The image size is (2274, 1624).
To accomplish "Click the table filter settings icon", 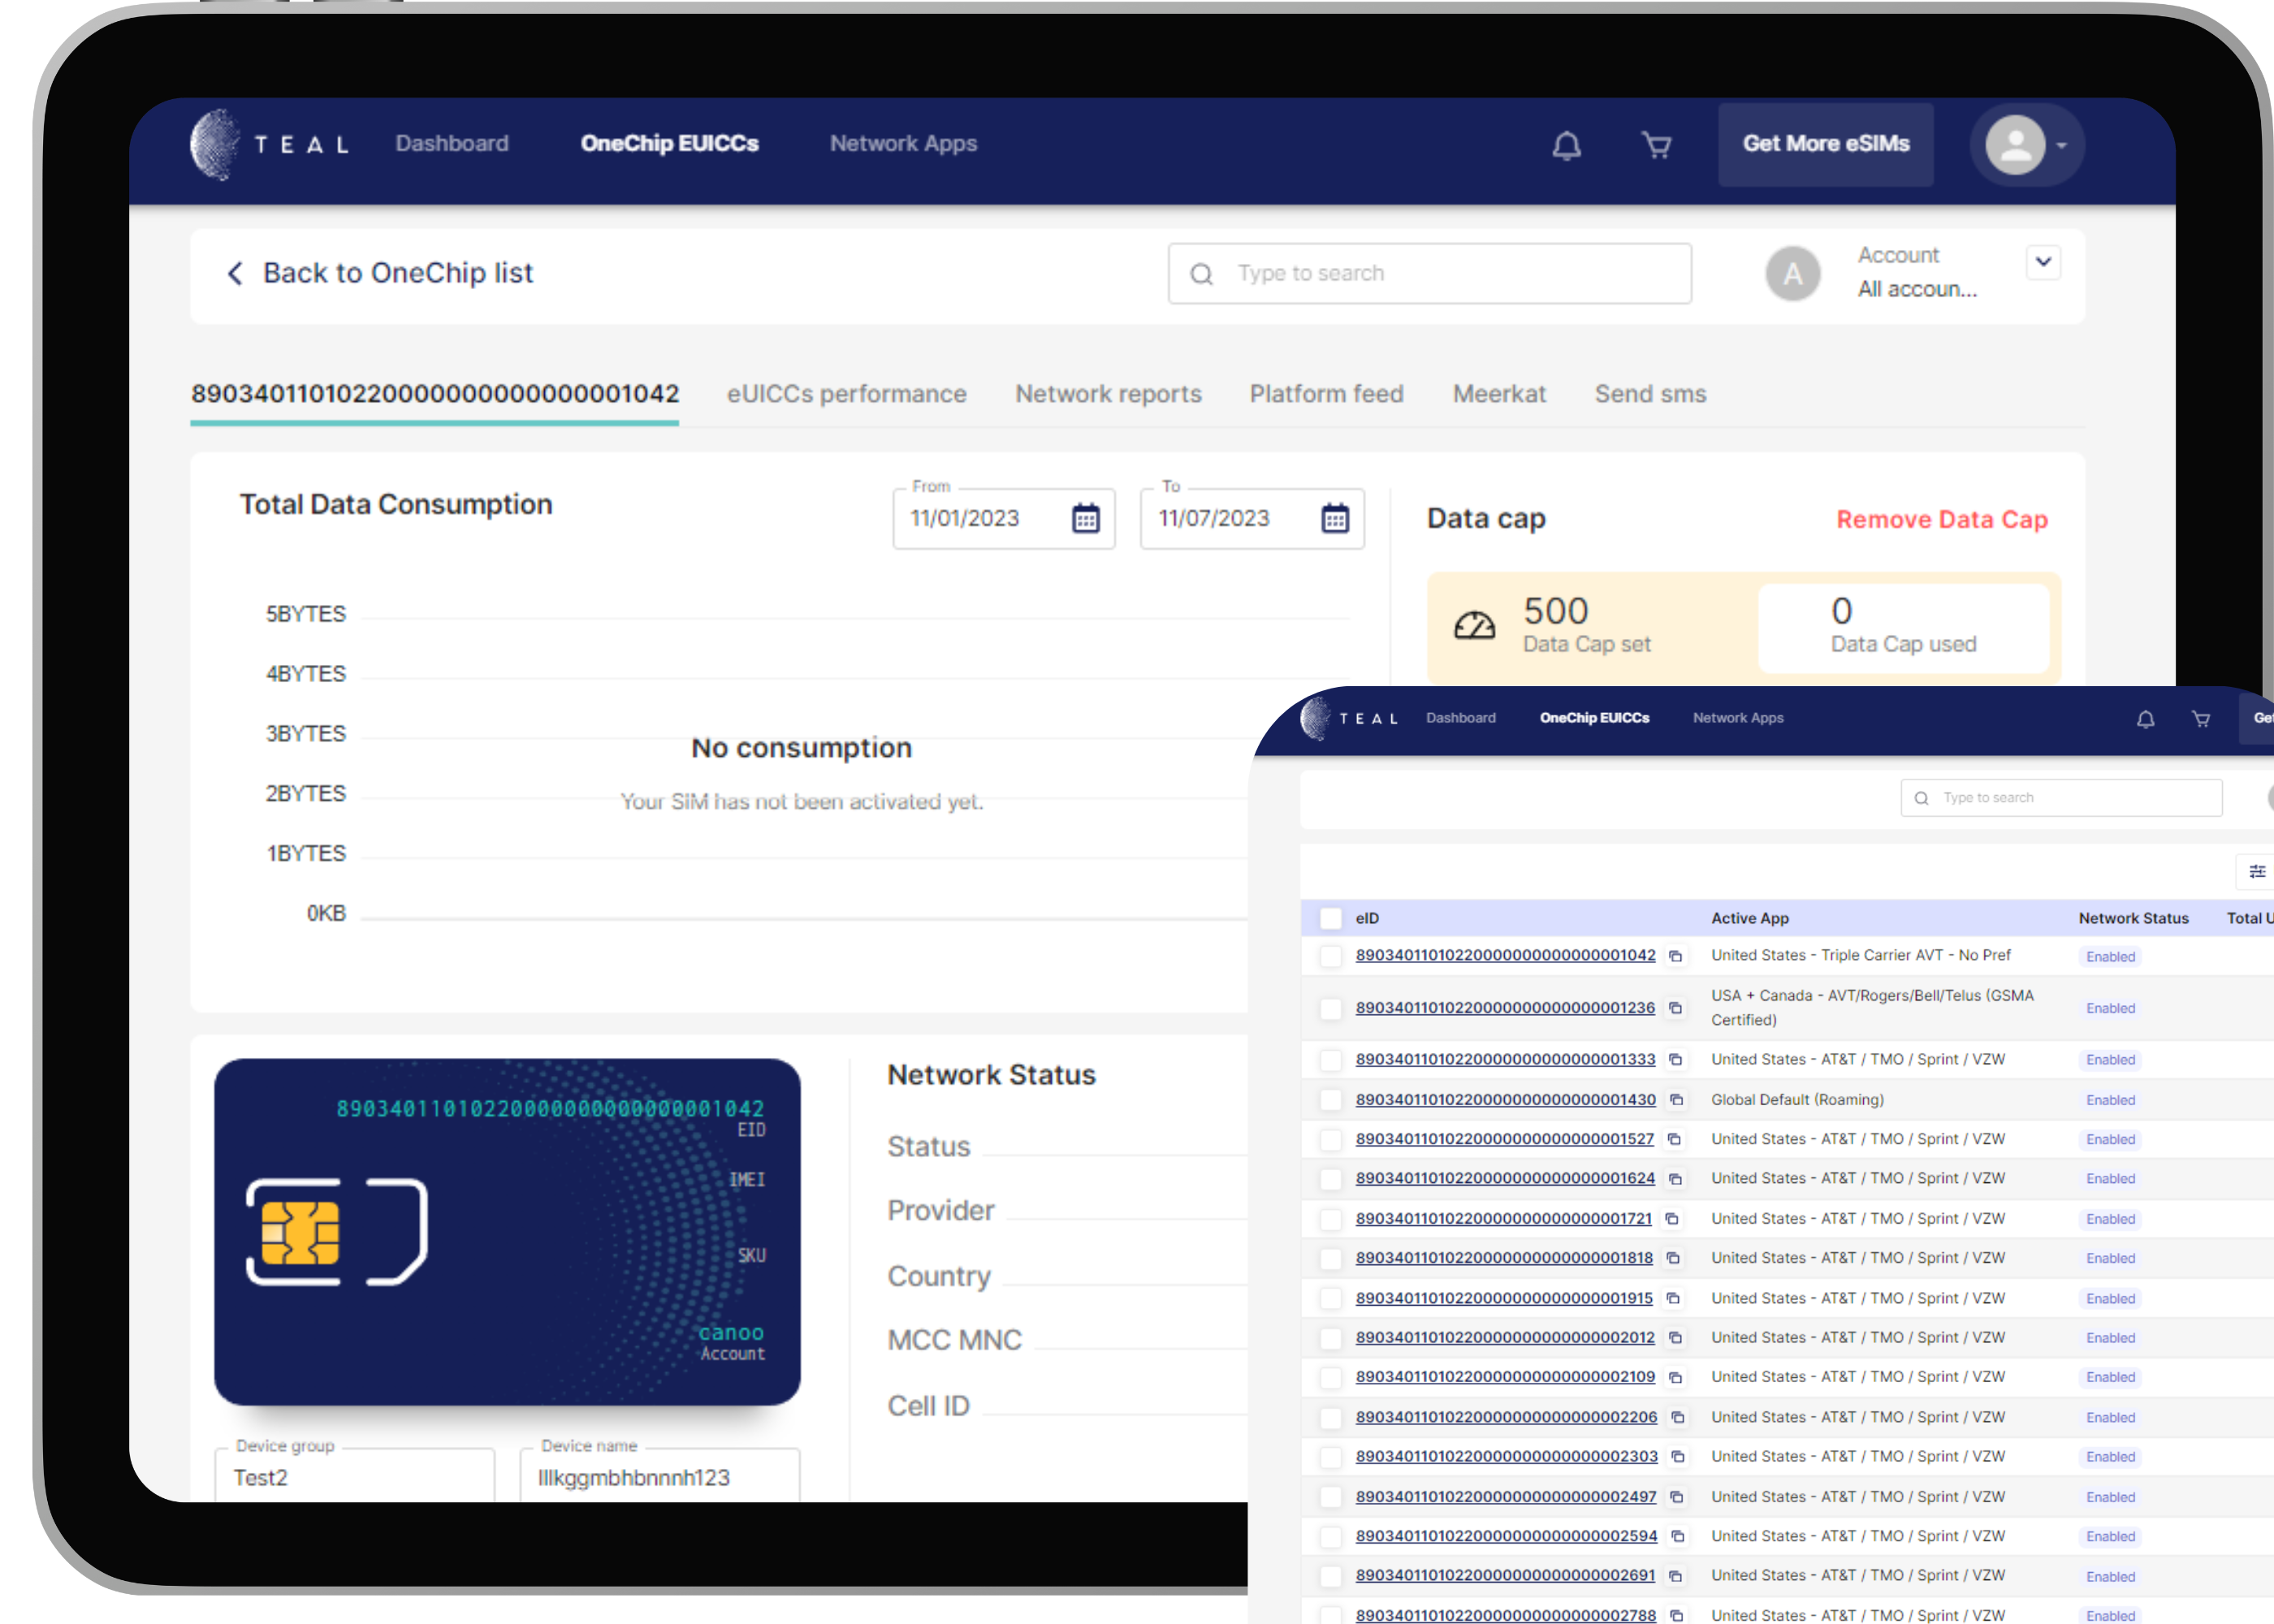I will pyautogui.click(x=2256, y=871).
